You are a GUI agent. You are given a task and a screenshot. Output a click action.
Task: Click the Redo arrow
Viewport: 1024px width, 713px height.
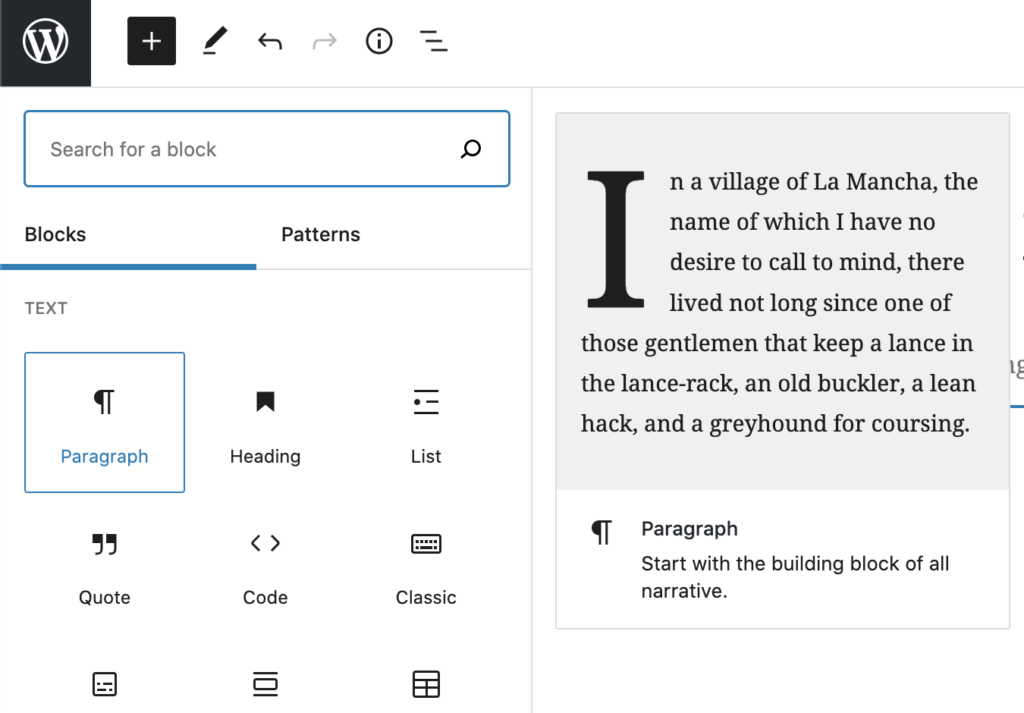pos(324,42)
